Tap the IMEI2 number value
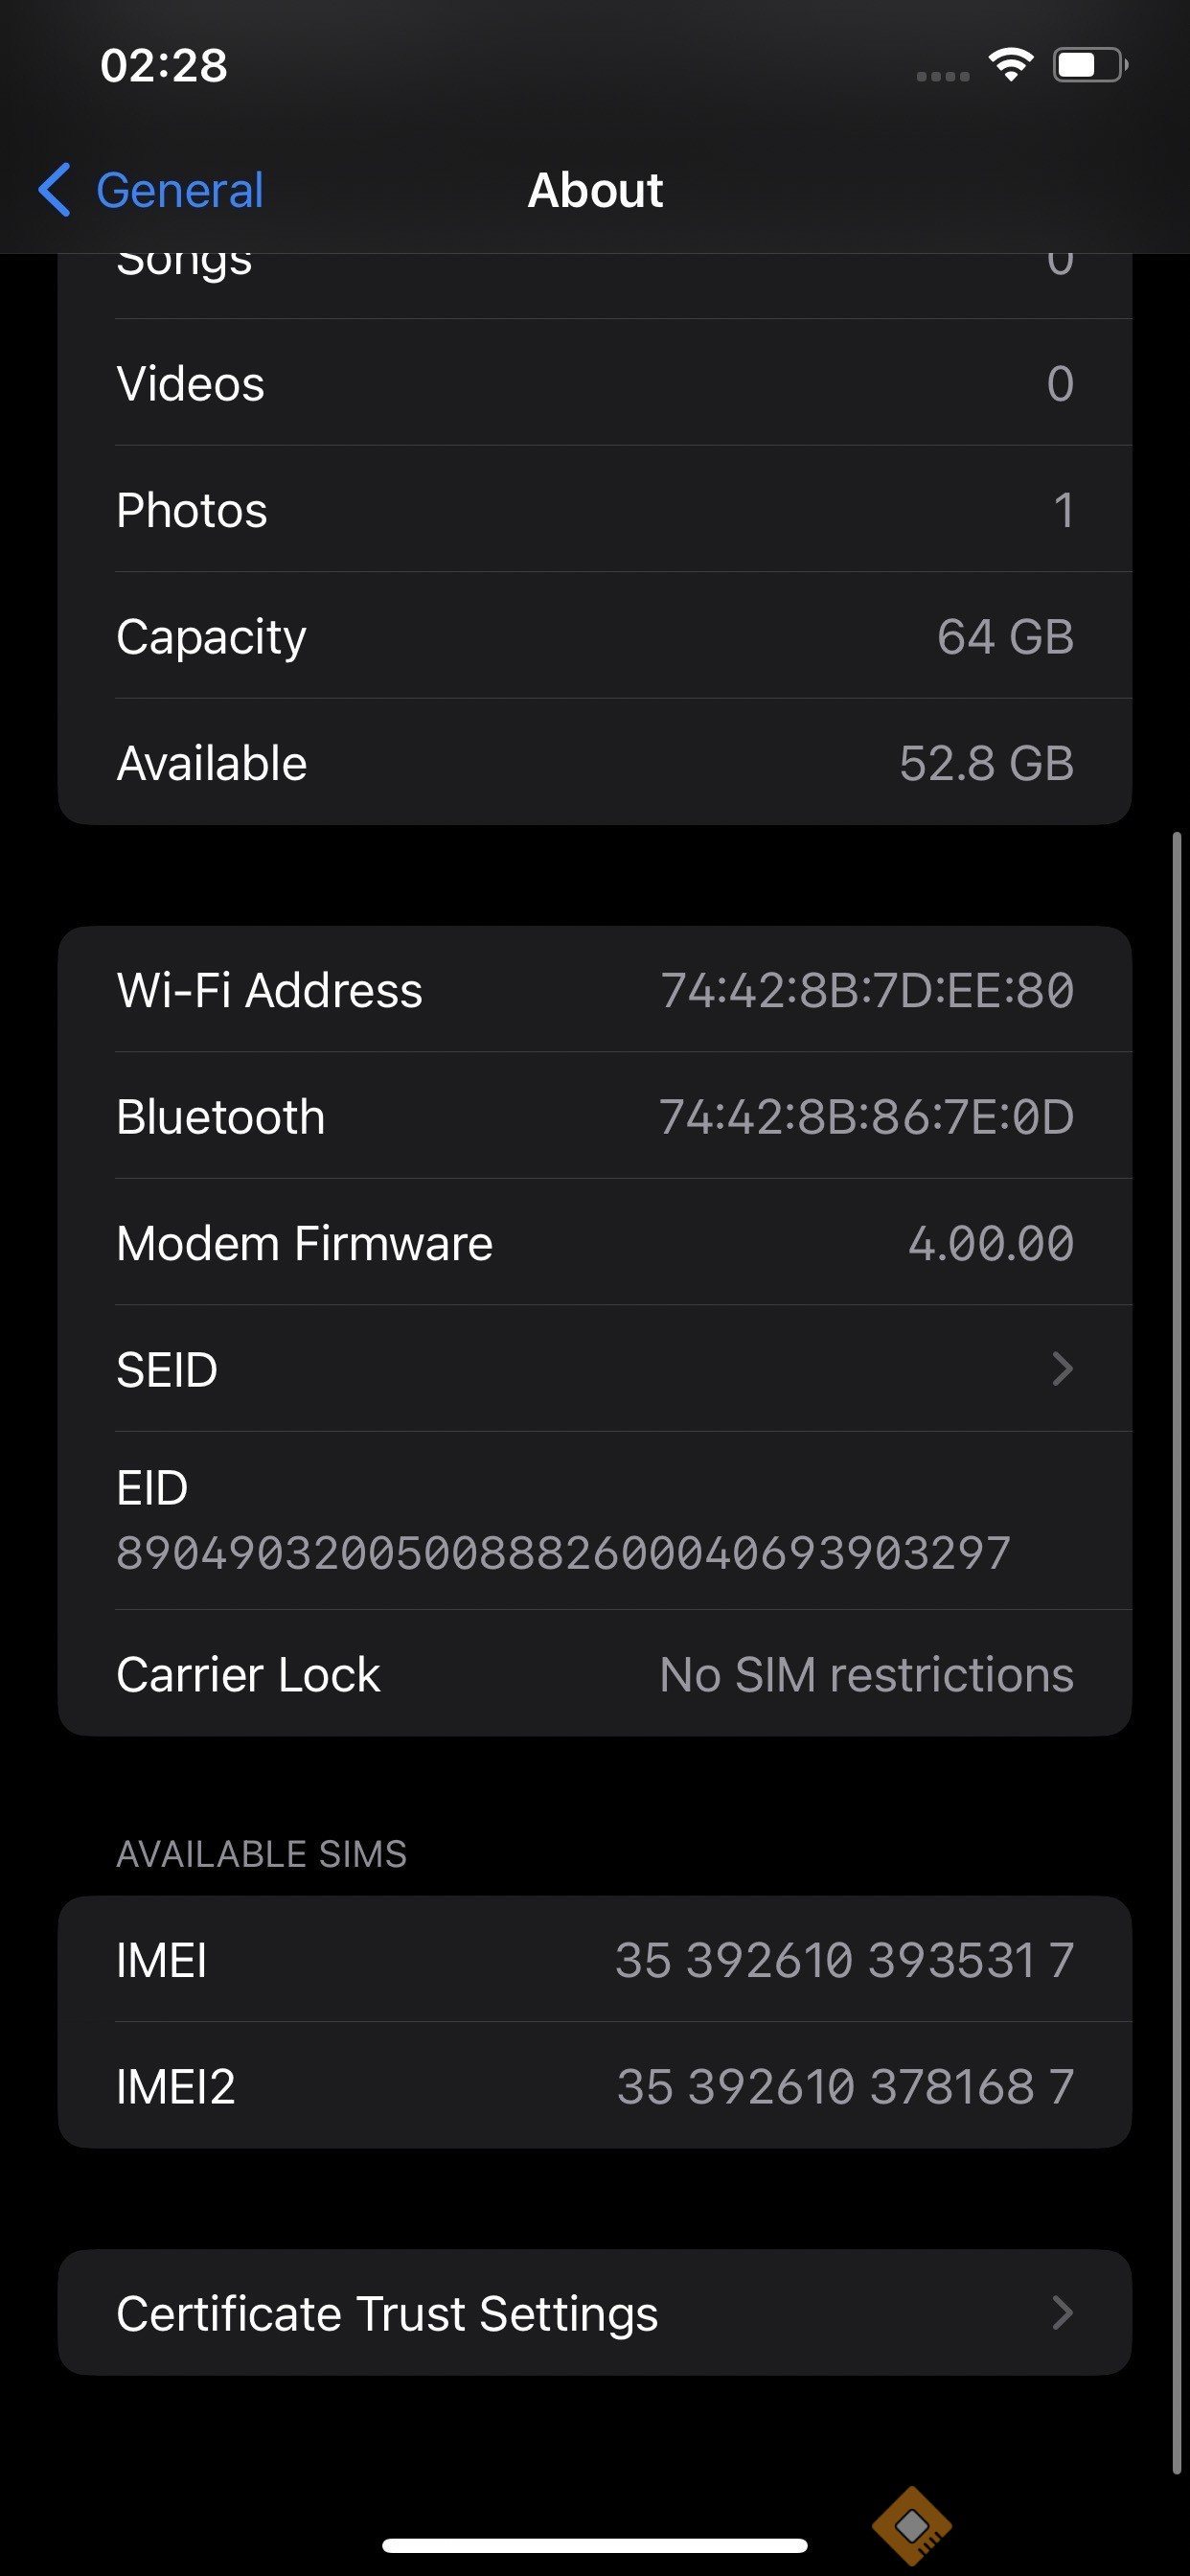 (845, 2087)
